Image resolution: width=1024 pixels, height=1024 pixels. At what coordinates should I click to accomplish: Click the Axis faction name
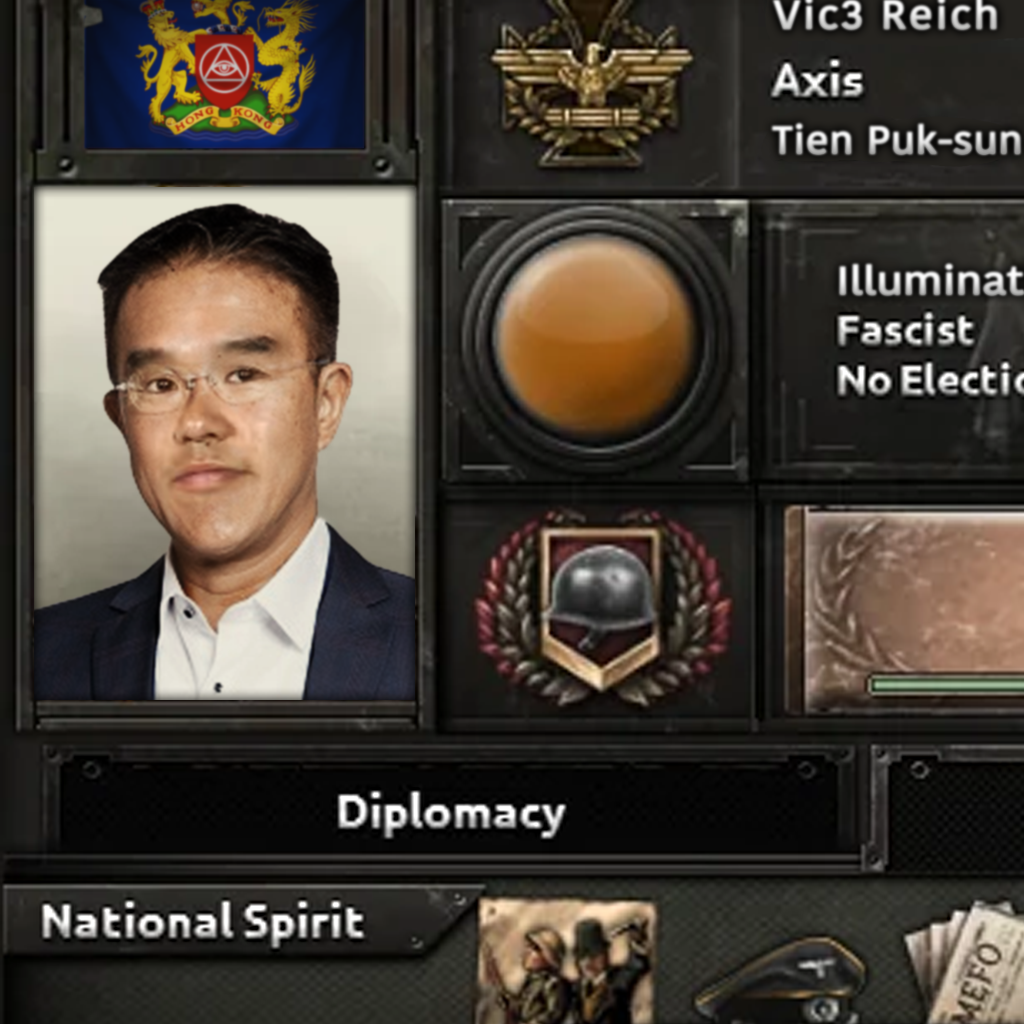[818, 81]
